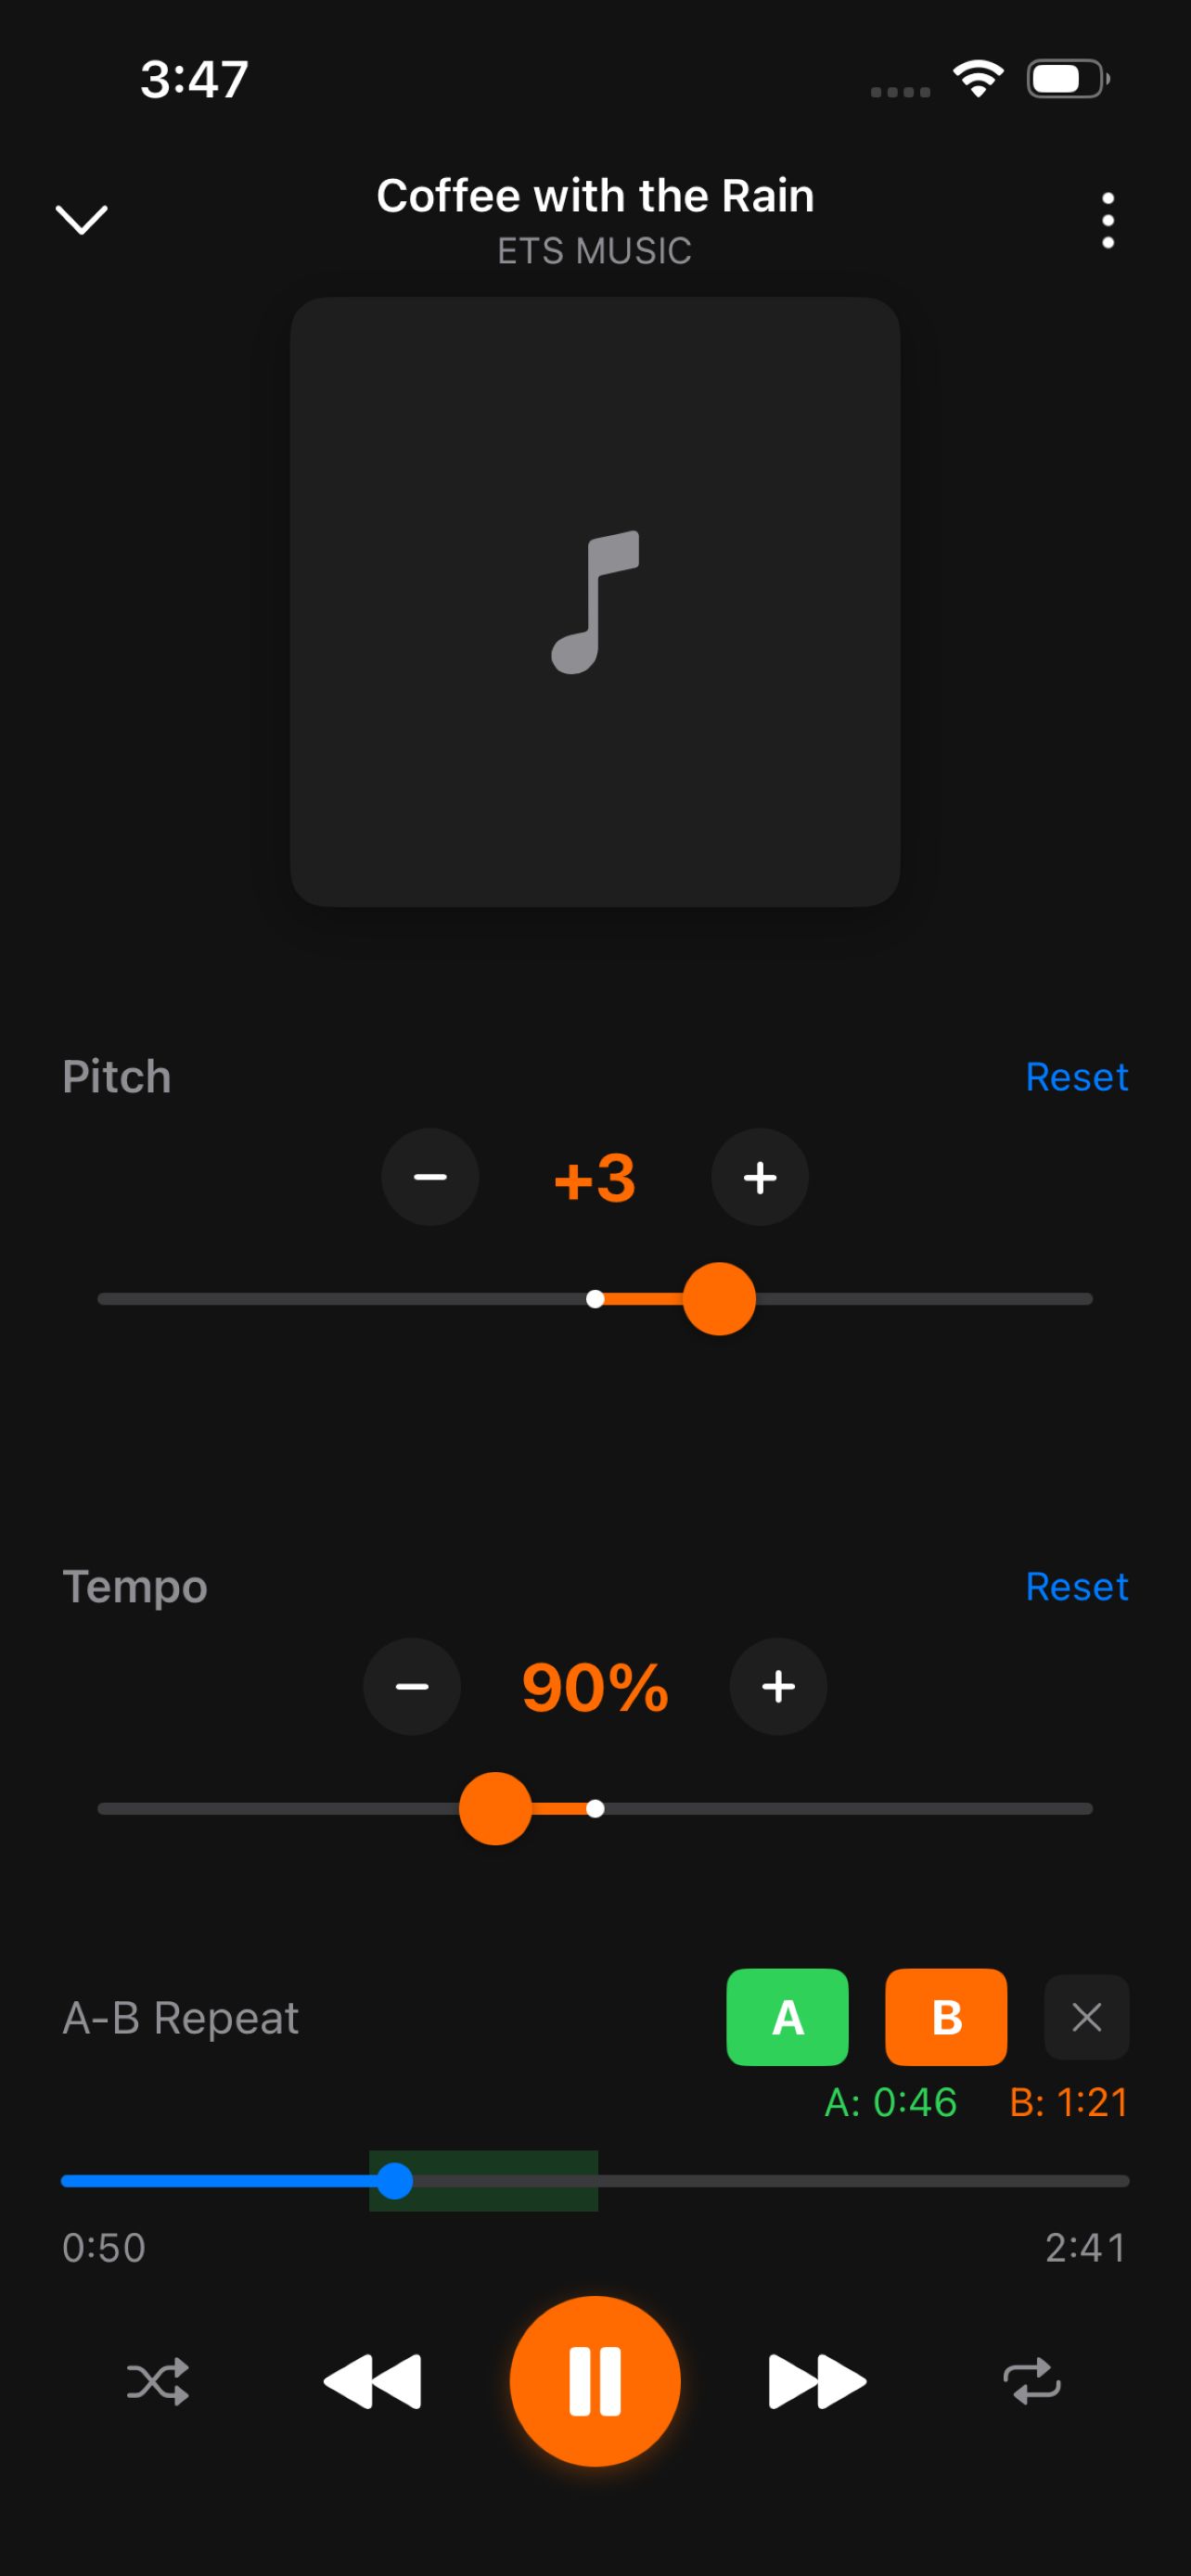Raise tempo with the plus button

(x=778, y=1686)
